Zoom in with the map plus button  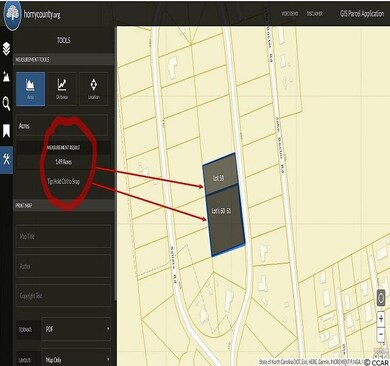pos(381,318)
